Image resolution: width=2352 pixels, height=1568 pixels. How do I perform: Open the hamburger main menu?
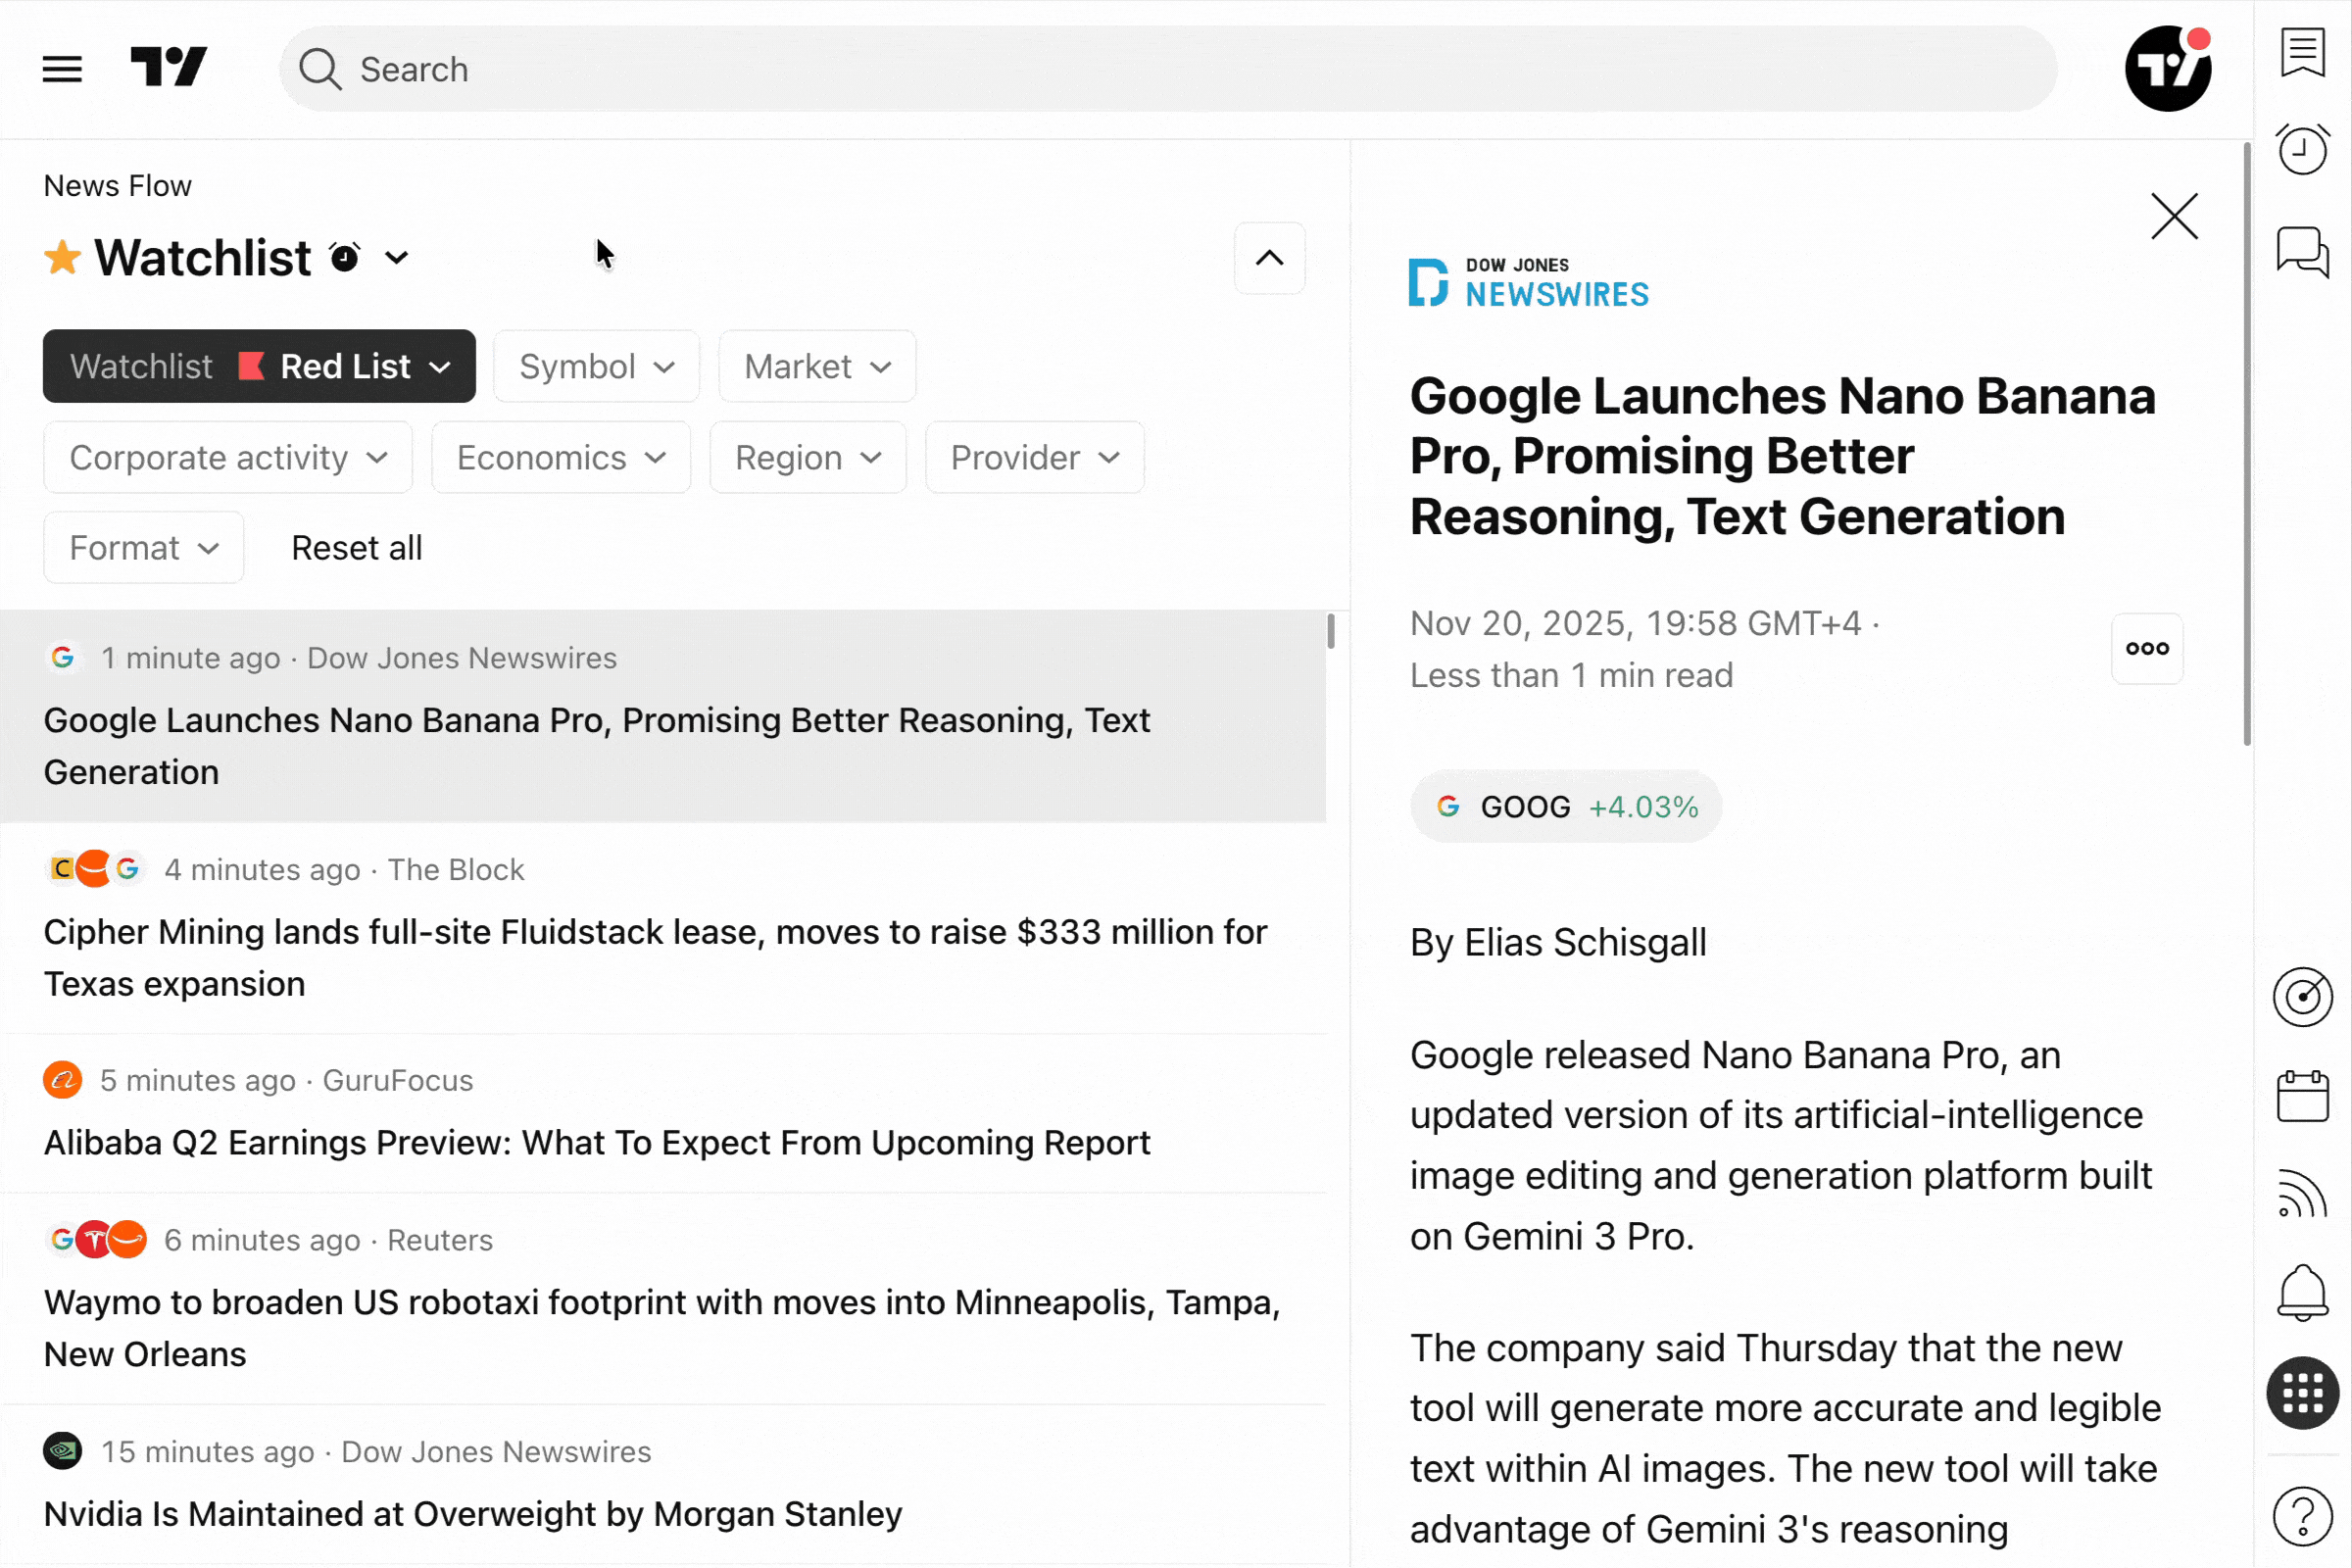[62, 69]
